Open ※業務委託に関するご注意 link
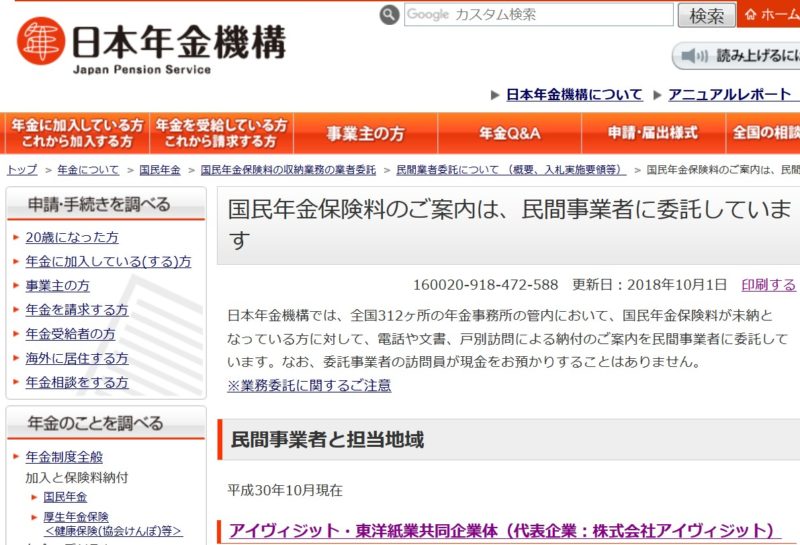 309,385
